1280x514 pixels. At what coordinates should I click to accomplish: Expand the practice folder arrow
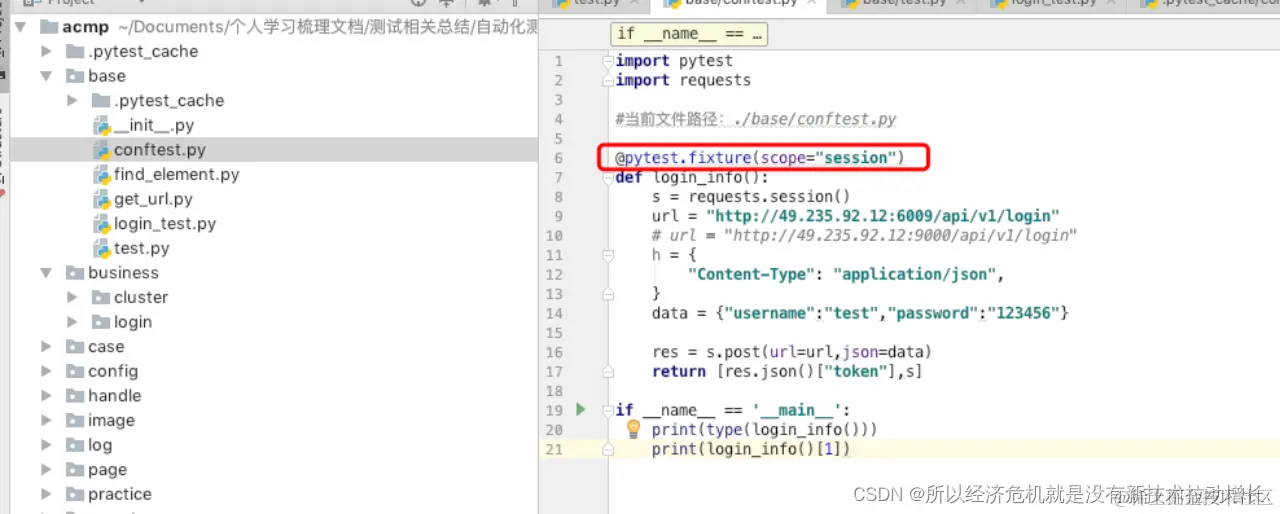point(46,494)
